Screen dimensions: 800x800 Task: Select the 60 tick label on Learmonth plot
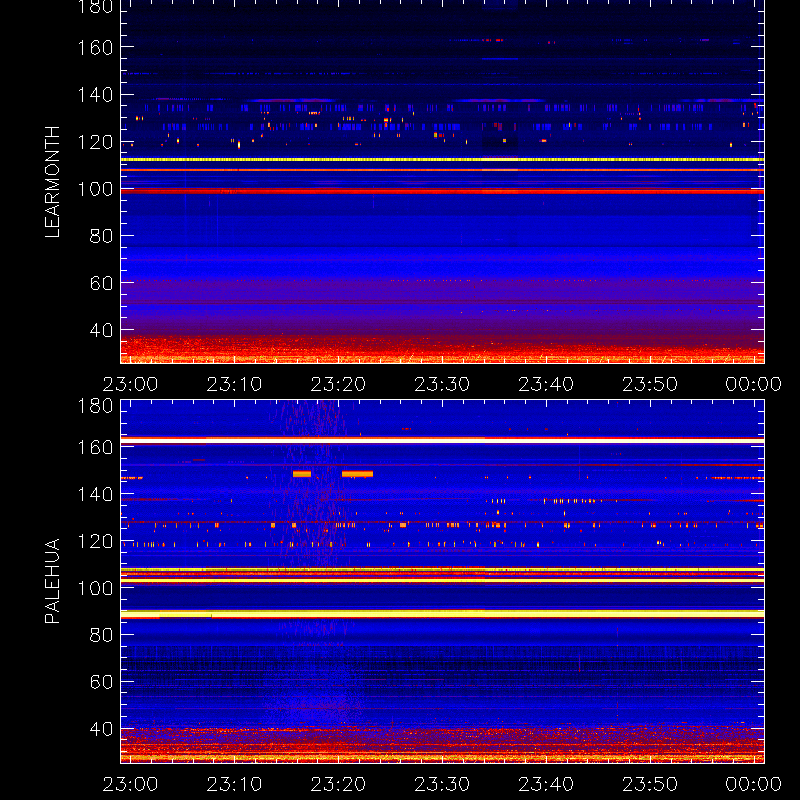coord(101,283)
